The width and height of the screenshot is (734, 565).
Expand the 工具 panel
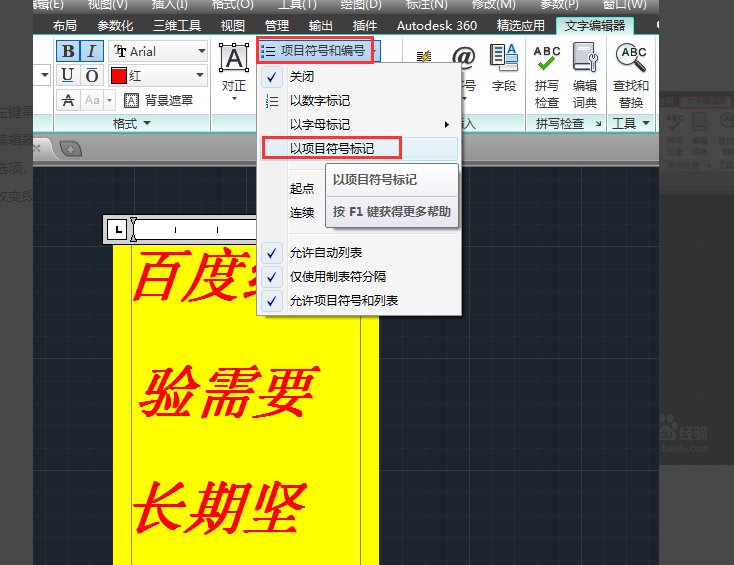click(631, 124)
